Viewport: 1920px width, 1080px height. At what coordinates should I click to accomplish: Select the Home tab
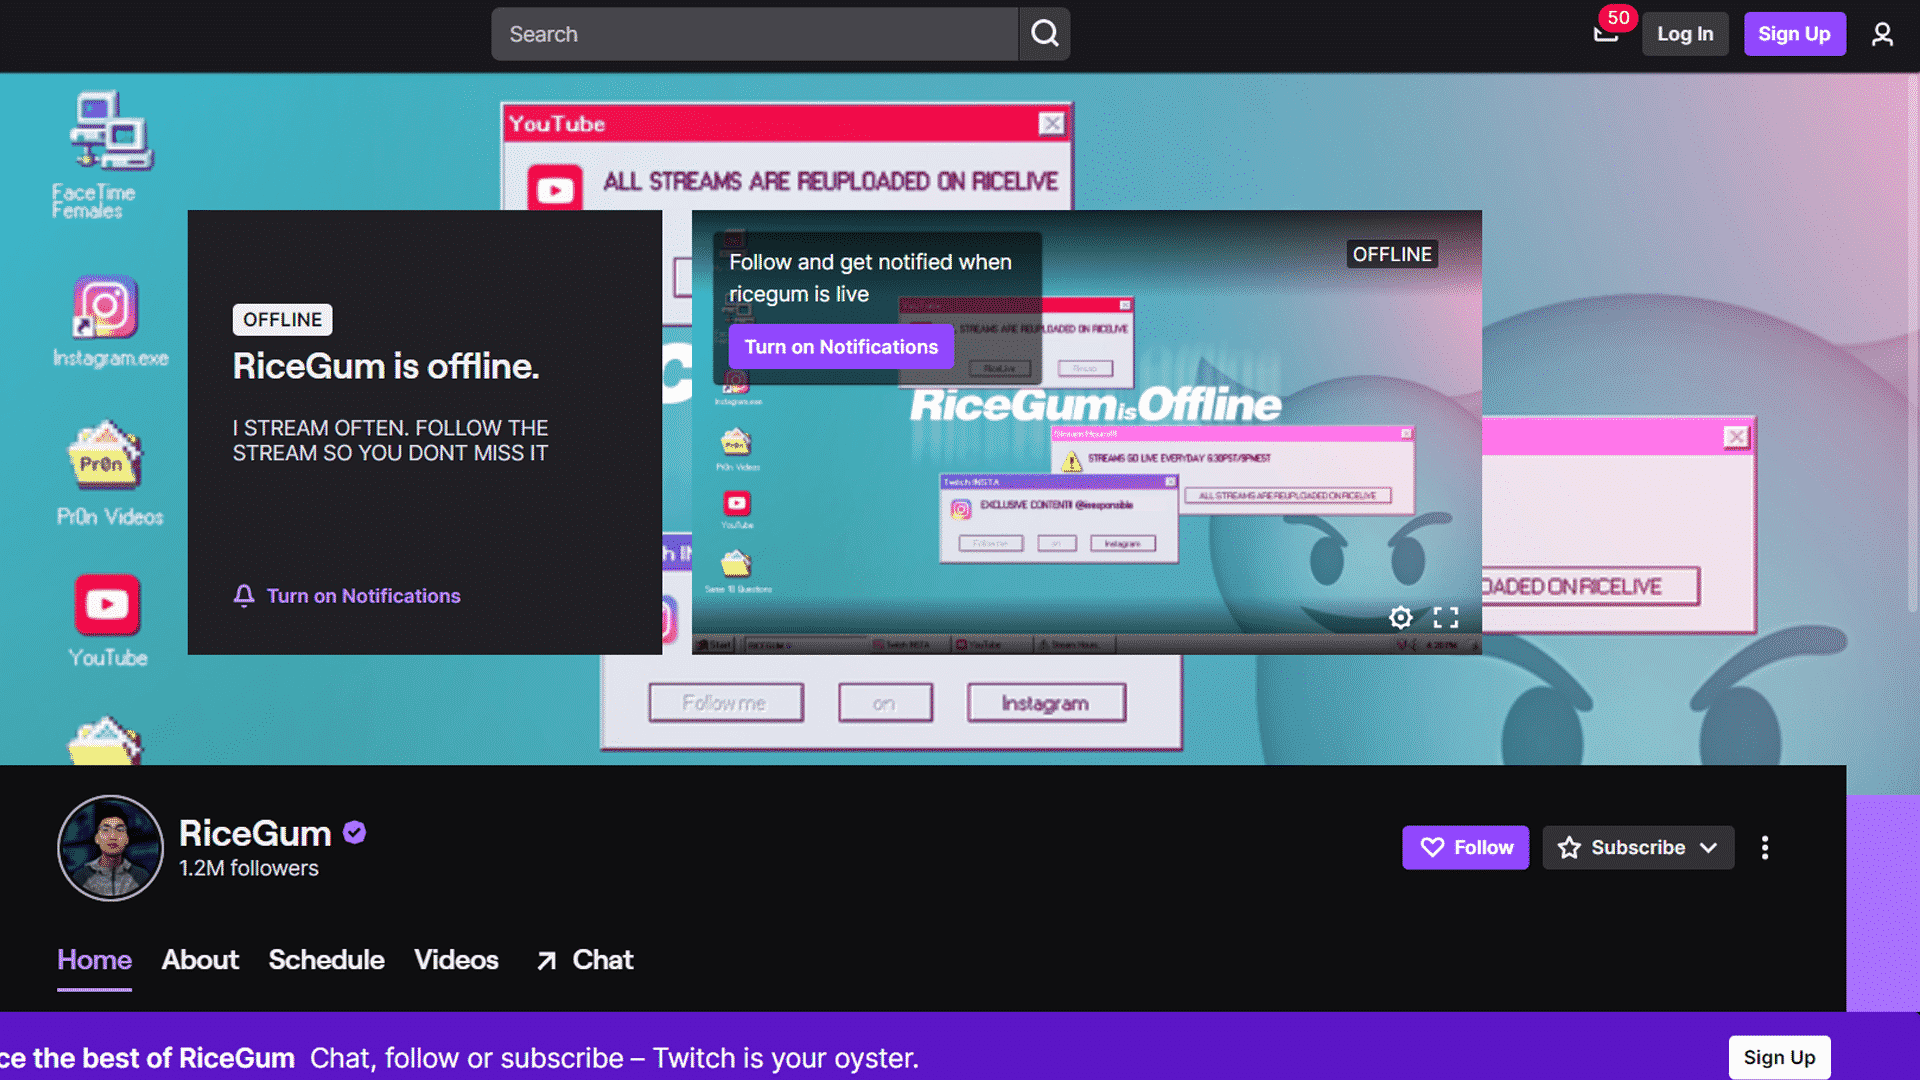(94, 960)
